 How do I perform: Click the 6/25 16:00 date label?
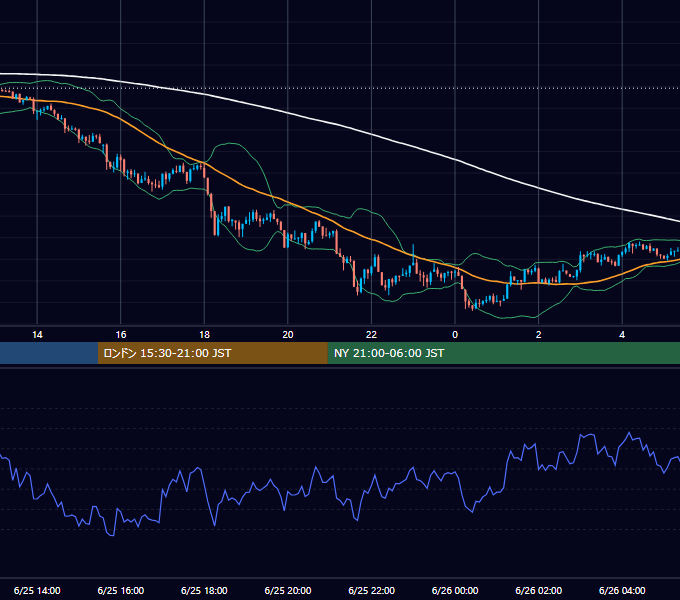(x=121, y=590)
